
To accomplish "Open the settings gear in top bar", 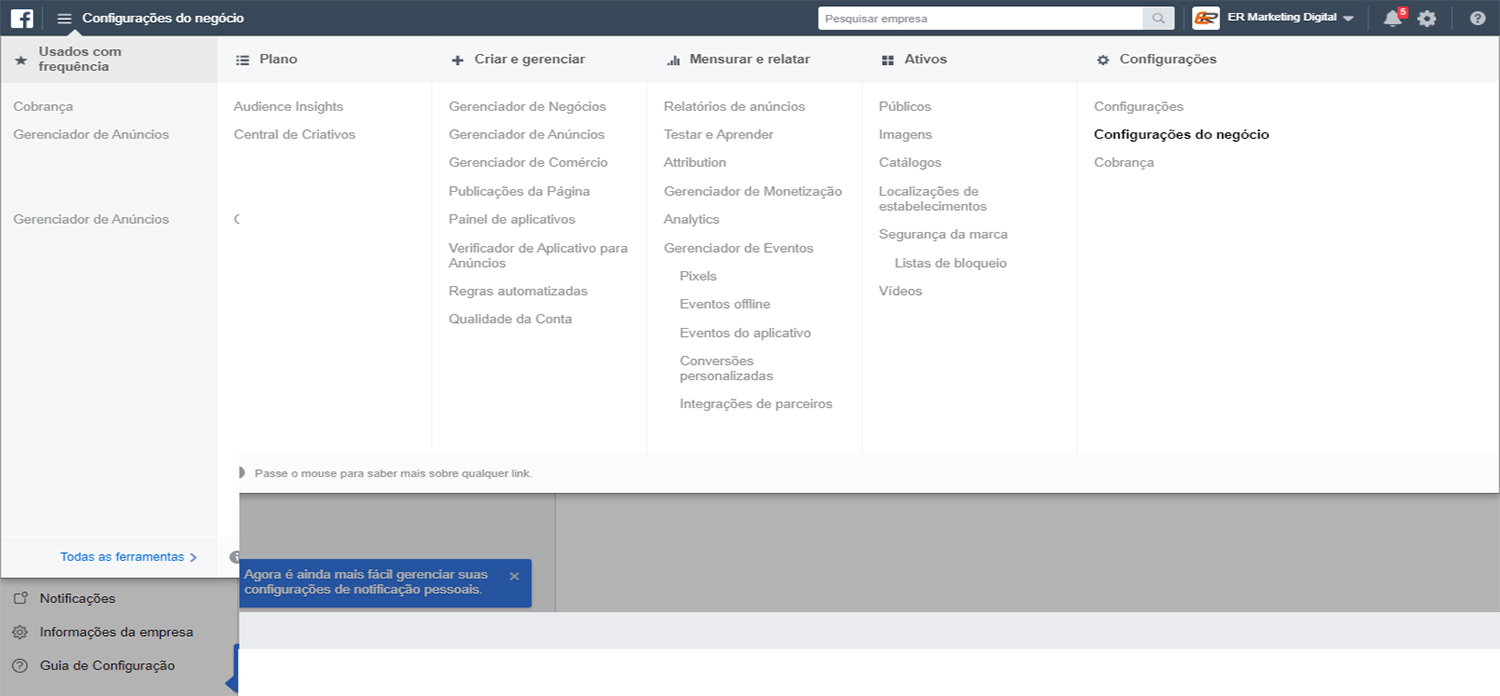I will tap(1427, 18).
